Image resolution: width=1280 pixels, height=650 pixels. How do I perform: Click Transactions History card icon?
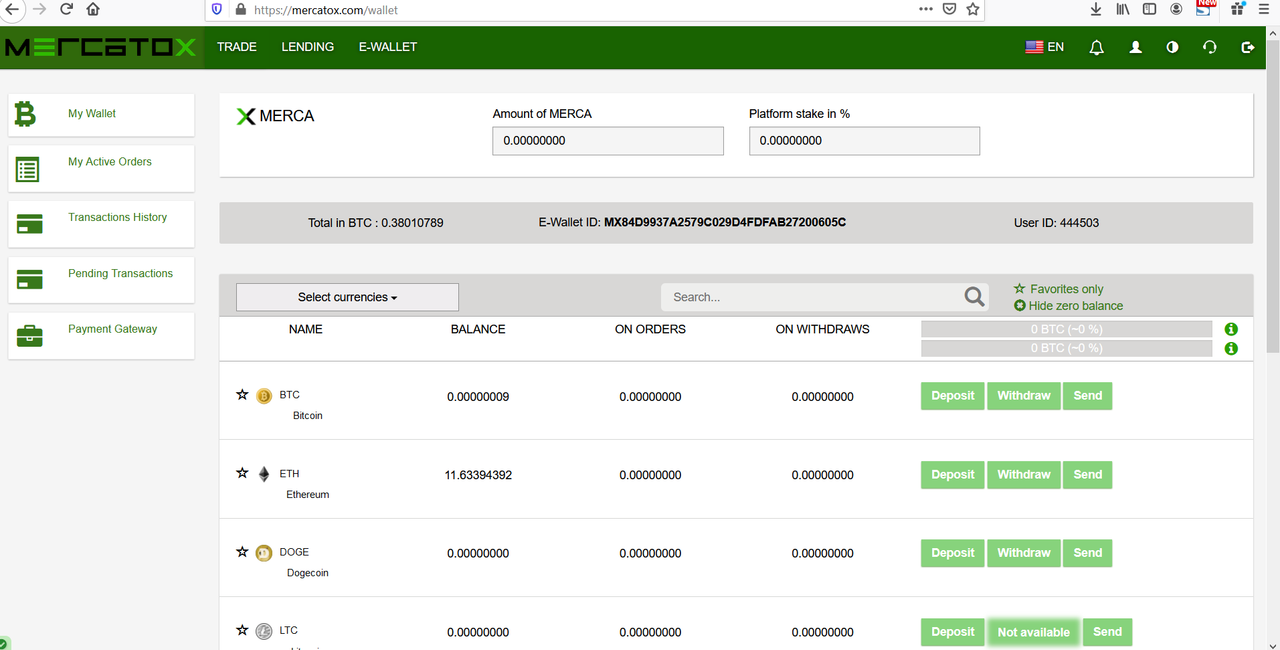click(x=29, y=225)
